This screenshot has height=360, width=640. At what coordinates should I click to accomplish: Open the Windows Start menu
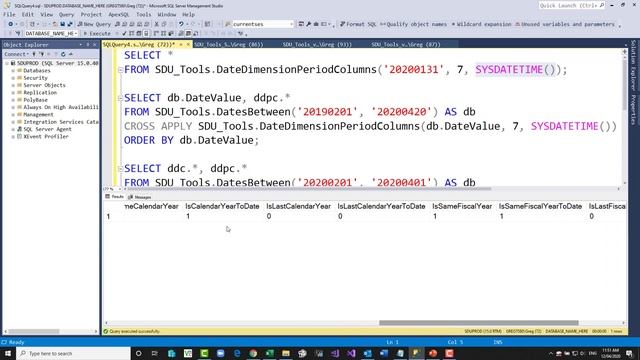click(x=7, y=353)
